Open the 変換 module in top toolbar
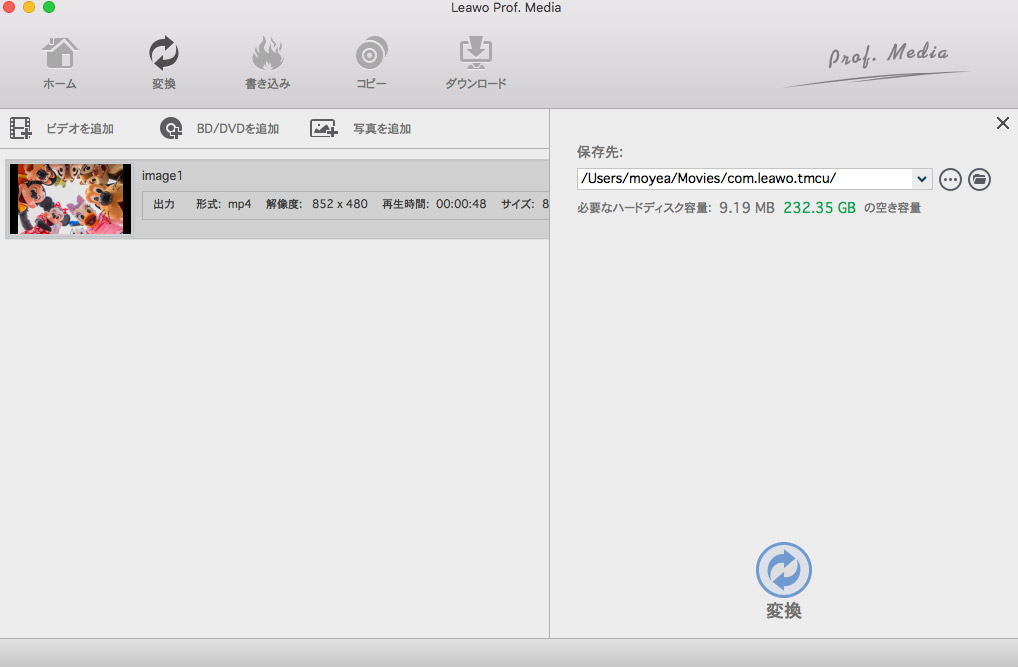The height and width of the screenshot is (667, 1018). (x=164, y=64)
